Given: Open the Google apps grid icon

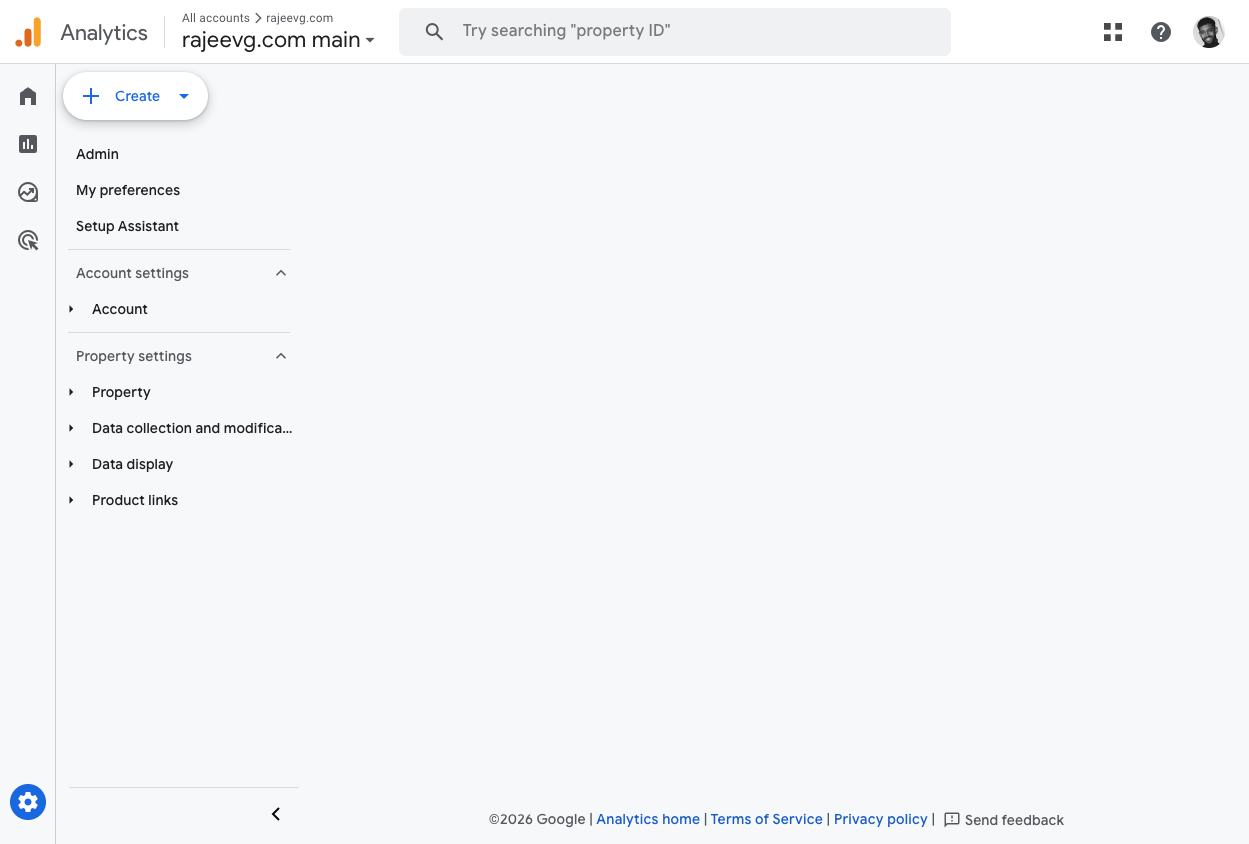Looking at the screenshot, I should [1113, 32].
